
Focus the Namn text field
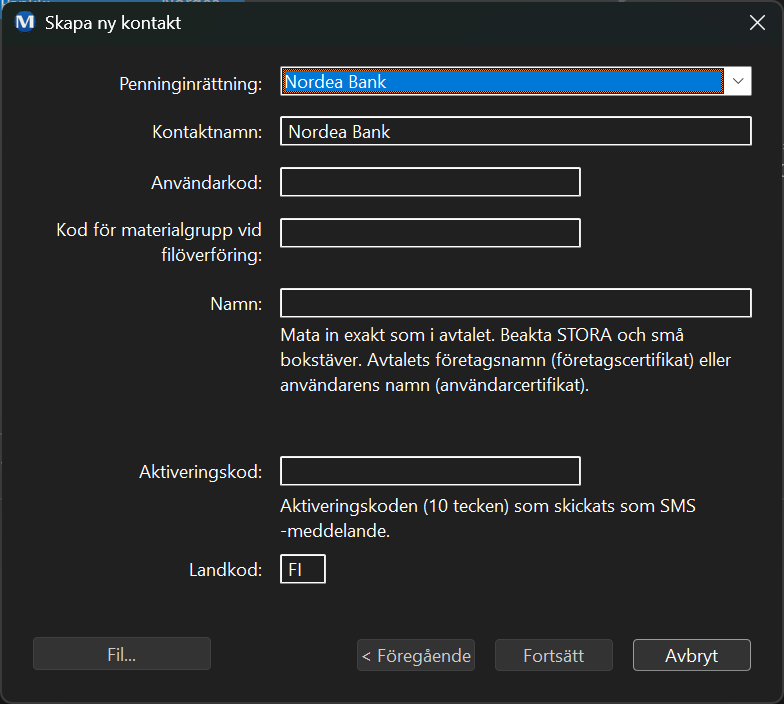pyautogui.click(x=516, y=303)
